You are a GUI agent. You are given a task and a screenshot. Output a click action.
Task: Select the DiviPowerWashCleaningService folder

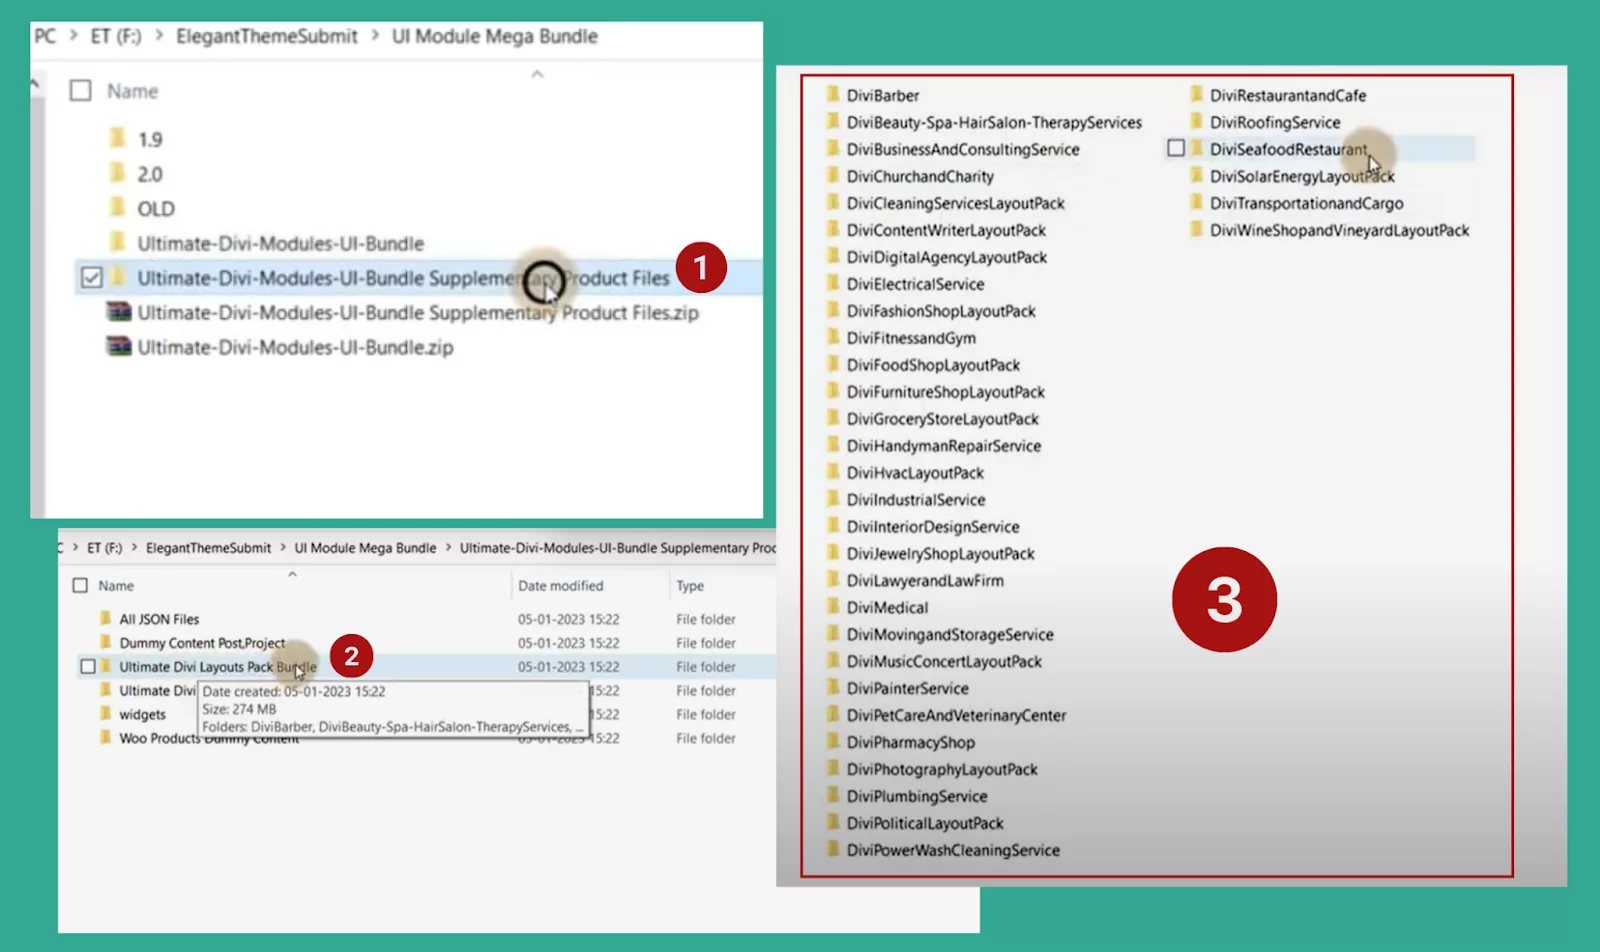click(953, 850)
